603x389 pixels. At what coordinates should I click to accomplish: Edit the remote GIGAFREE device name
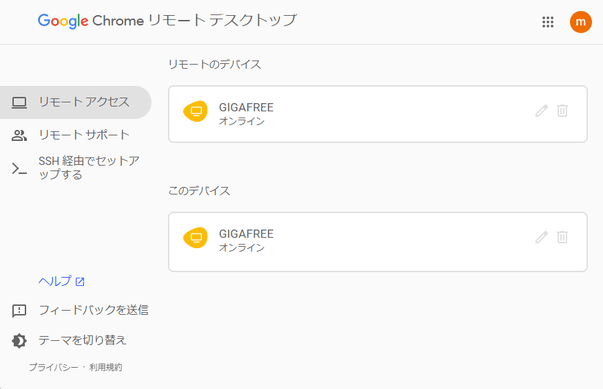pos(541,111)
